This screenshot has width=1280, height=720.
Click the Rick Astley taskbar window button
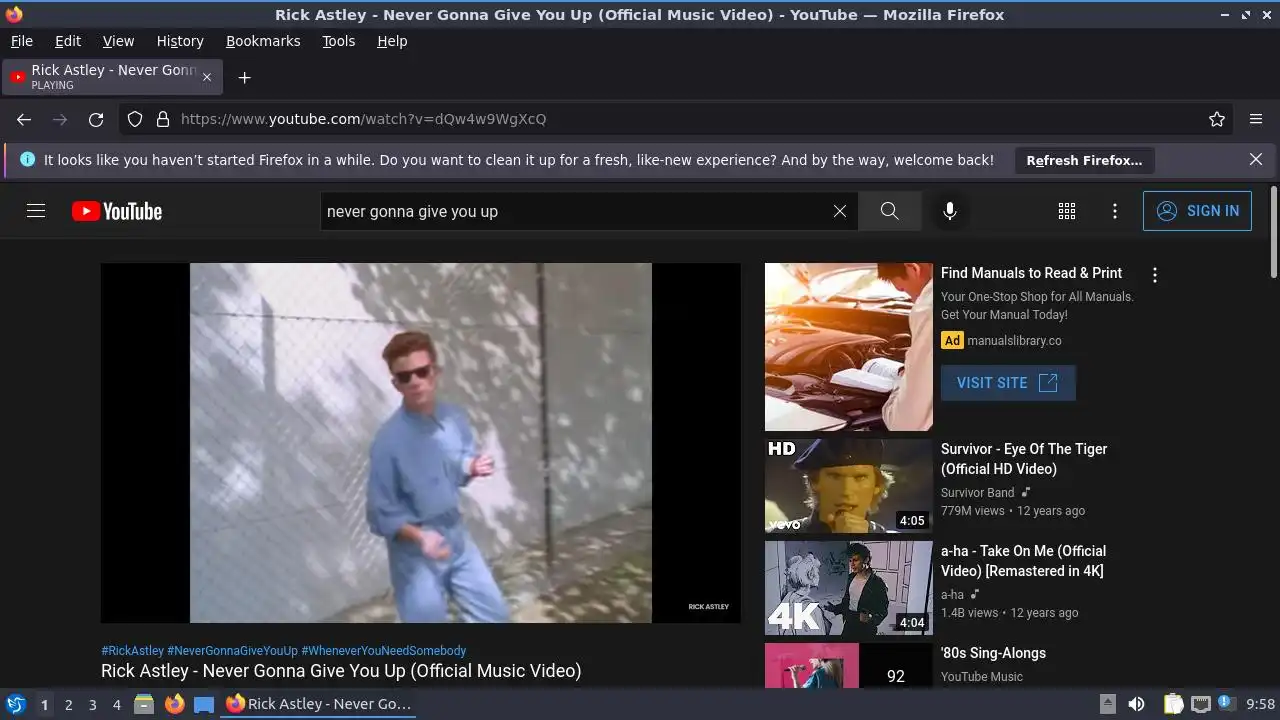coord(320,704)
